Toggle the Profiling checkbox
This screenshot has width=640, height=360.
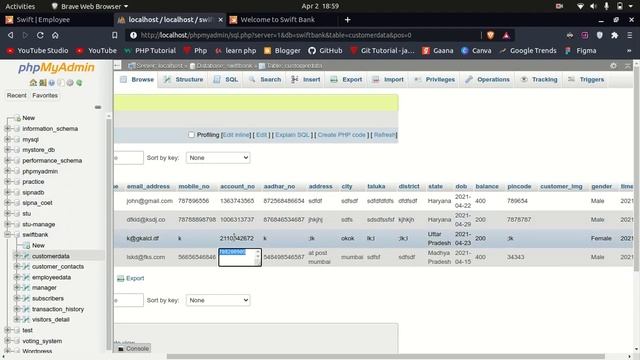click(191, 135)
